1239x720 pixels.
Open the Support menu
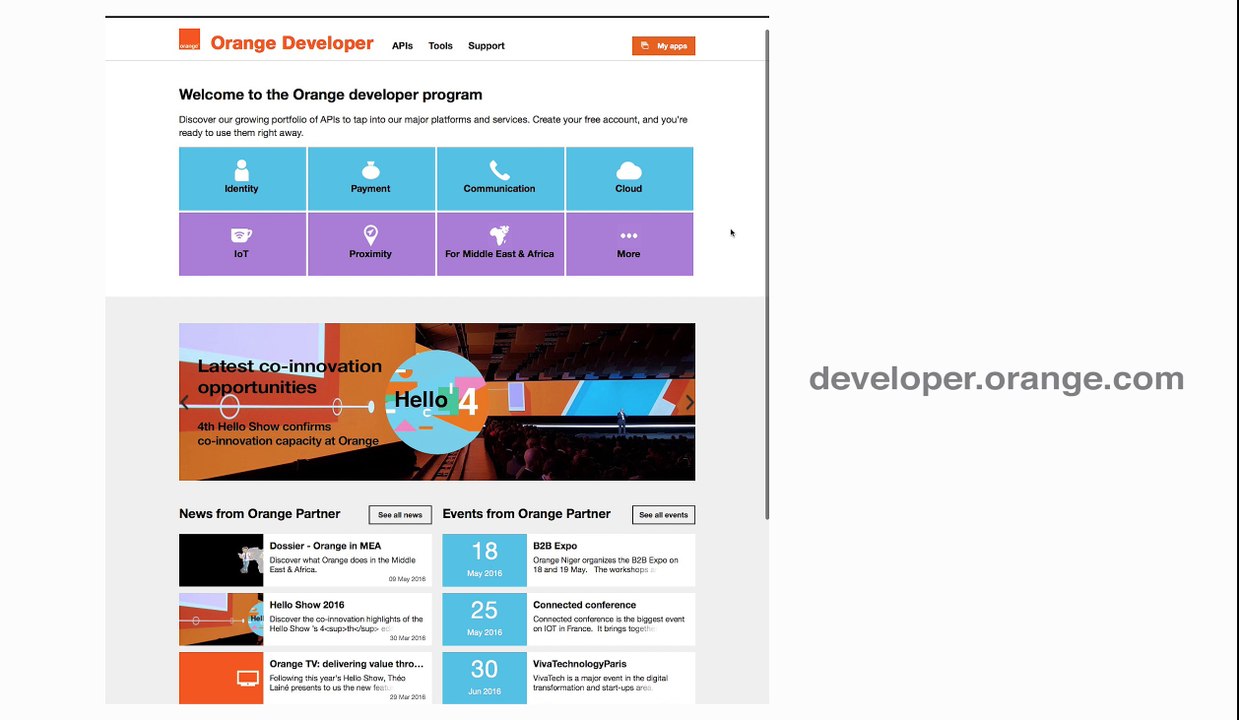[486, 46]
